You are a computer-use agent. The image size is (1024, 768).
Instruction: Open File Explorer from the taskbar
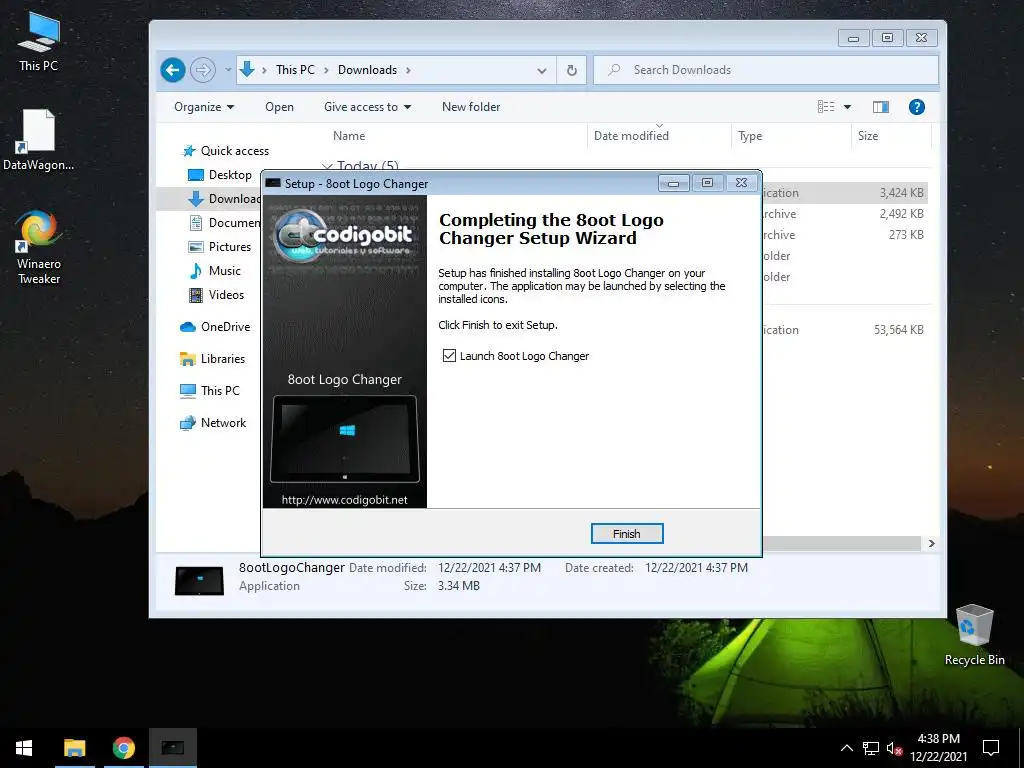tap(74, 748)
